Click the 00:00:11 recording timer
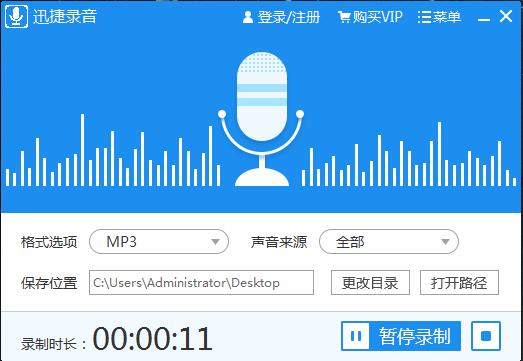The width and height of the screenshot is (523, 361). 152,339
